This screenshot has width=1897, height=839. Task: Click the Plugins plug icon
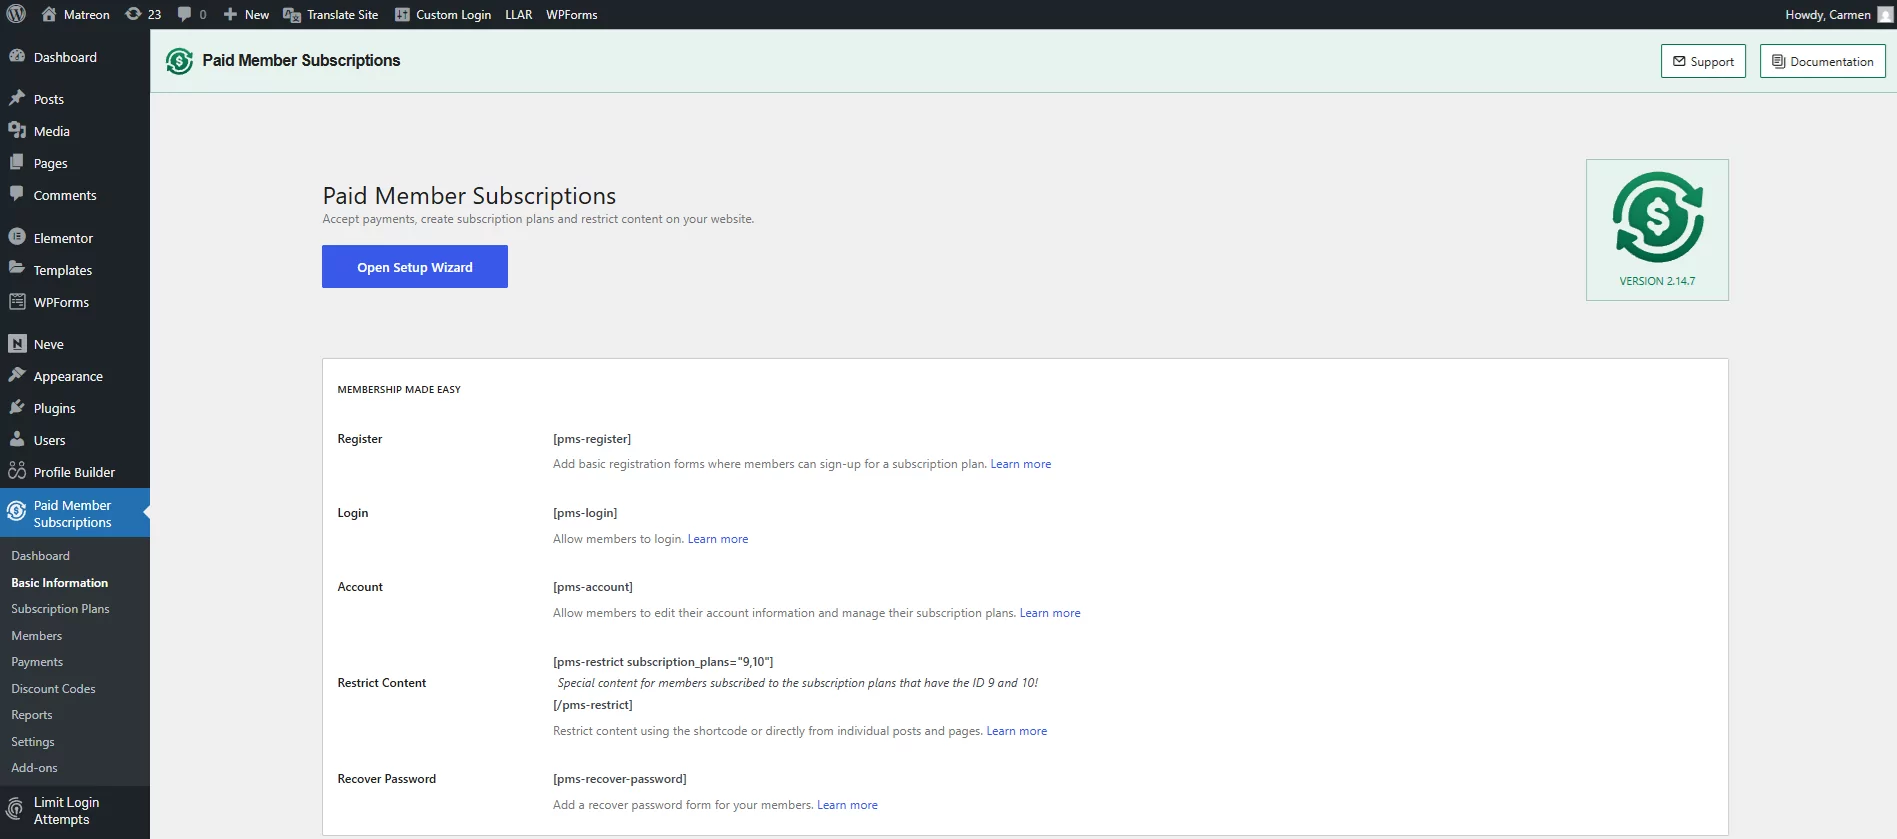pos(17,407)
